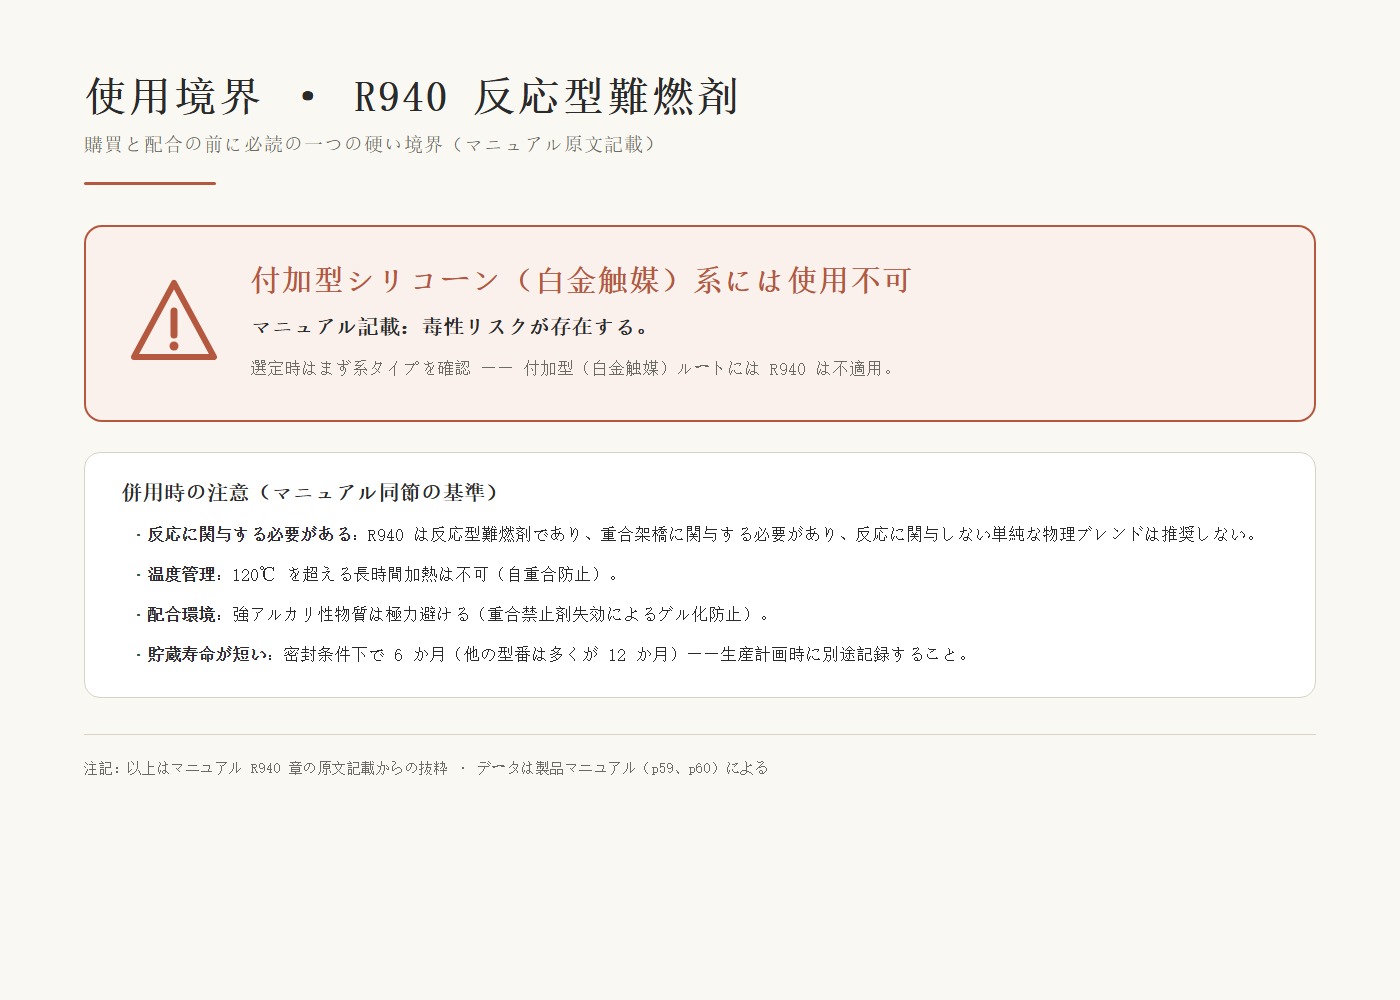This screenshot has height=1000, width=1400.
Task: Click the subtitle starting with 購買と配合の前に必読
Action: click(371, 144)
